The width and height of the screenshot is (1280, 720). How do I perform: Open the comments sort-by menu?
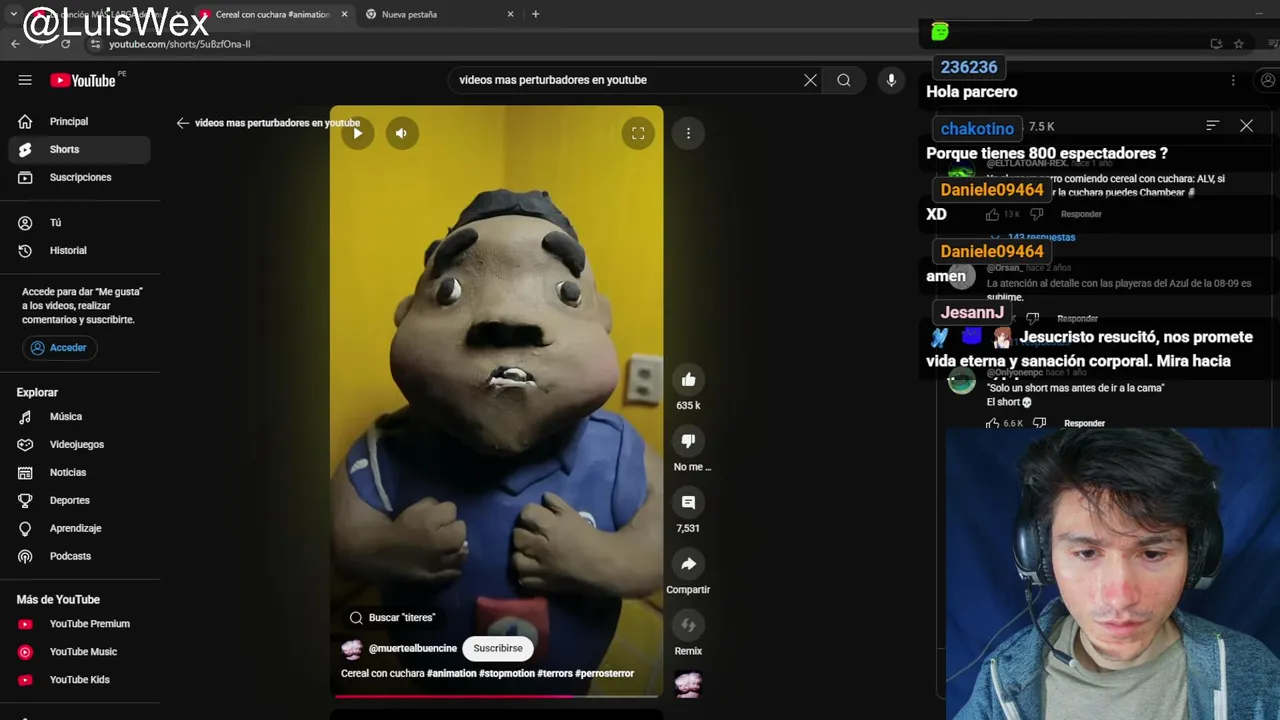click(x=1212, y=125)
